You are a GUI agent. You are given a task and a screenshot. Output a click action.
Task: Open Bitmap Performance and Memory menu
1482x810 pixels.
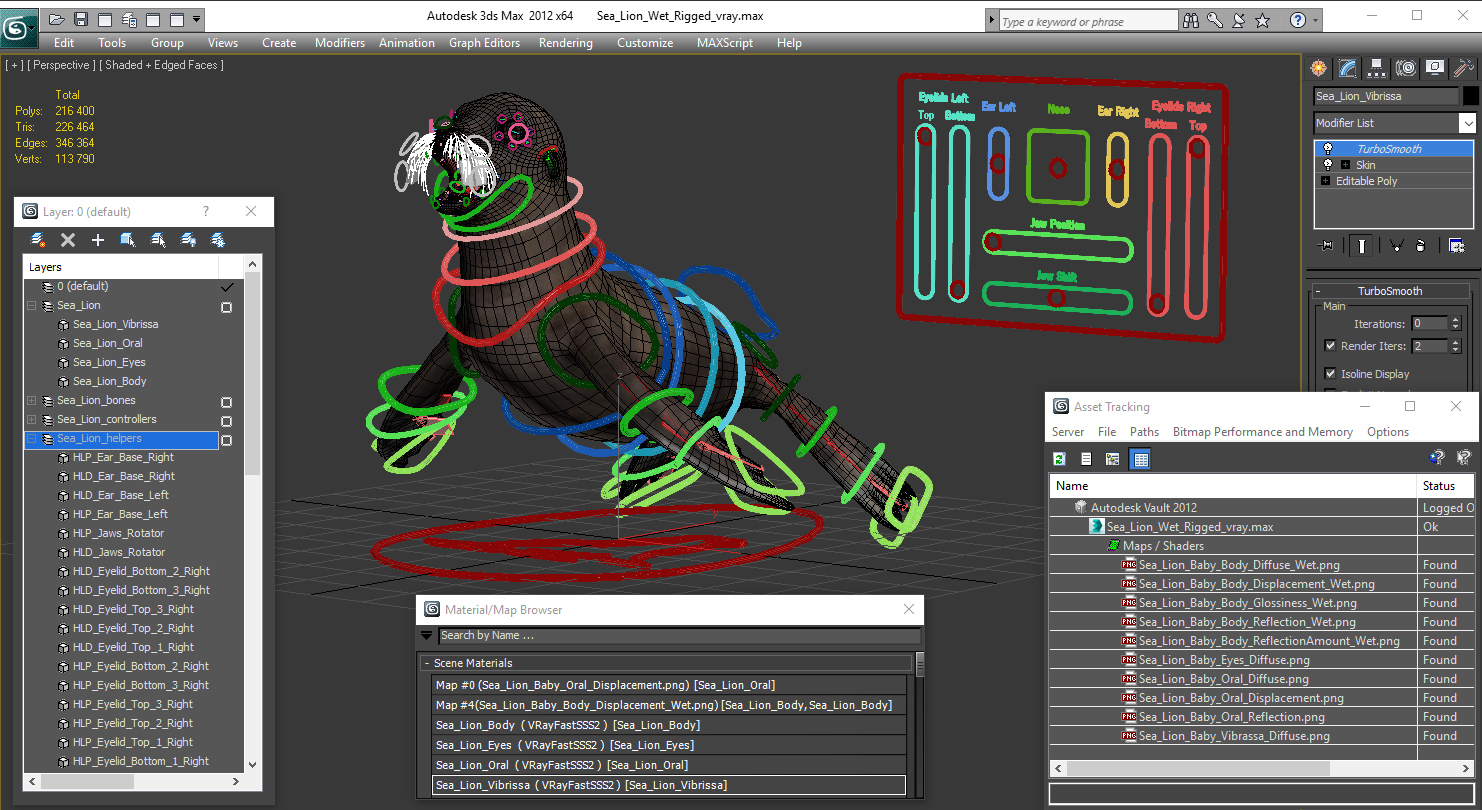coord(1262,432)
